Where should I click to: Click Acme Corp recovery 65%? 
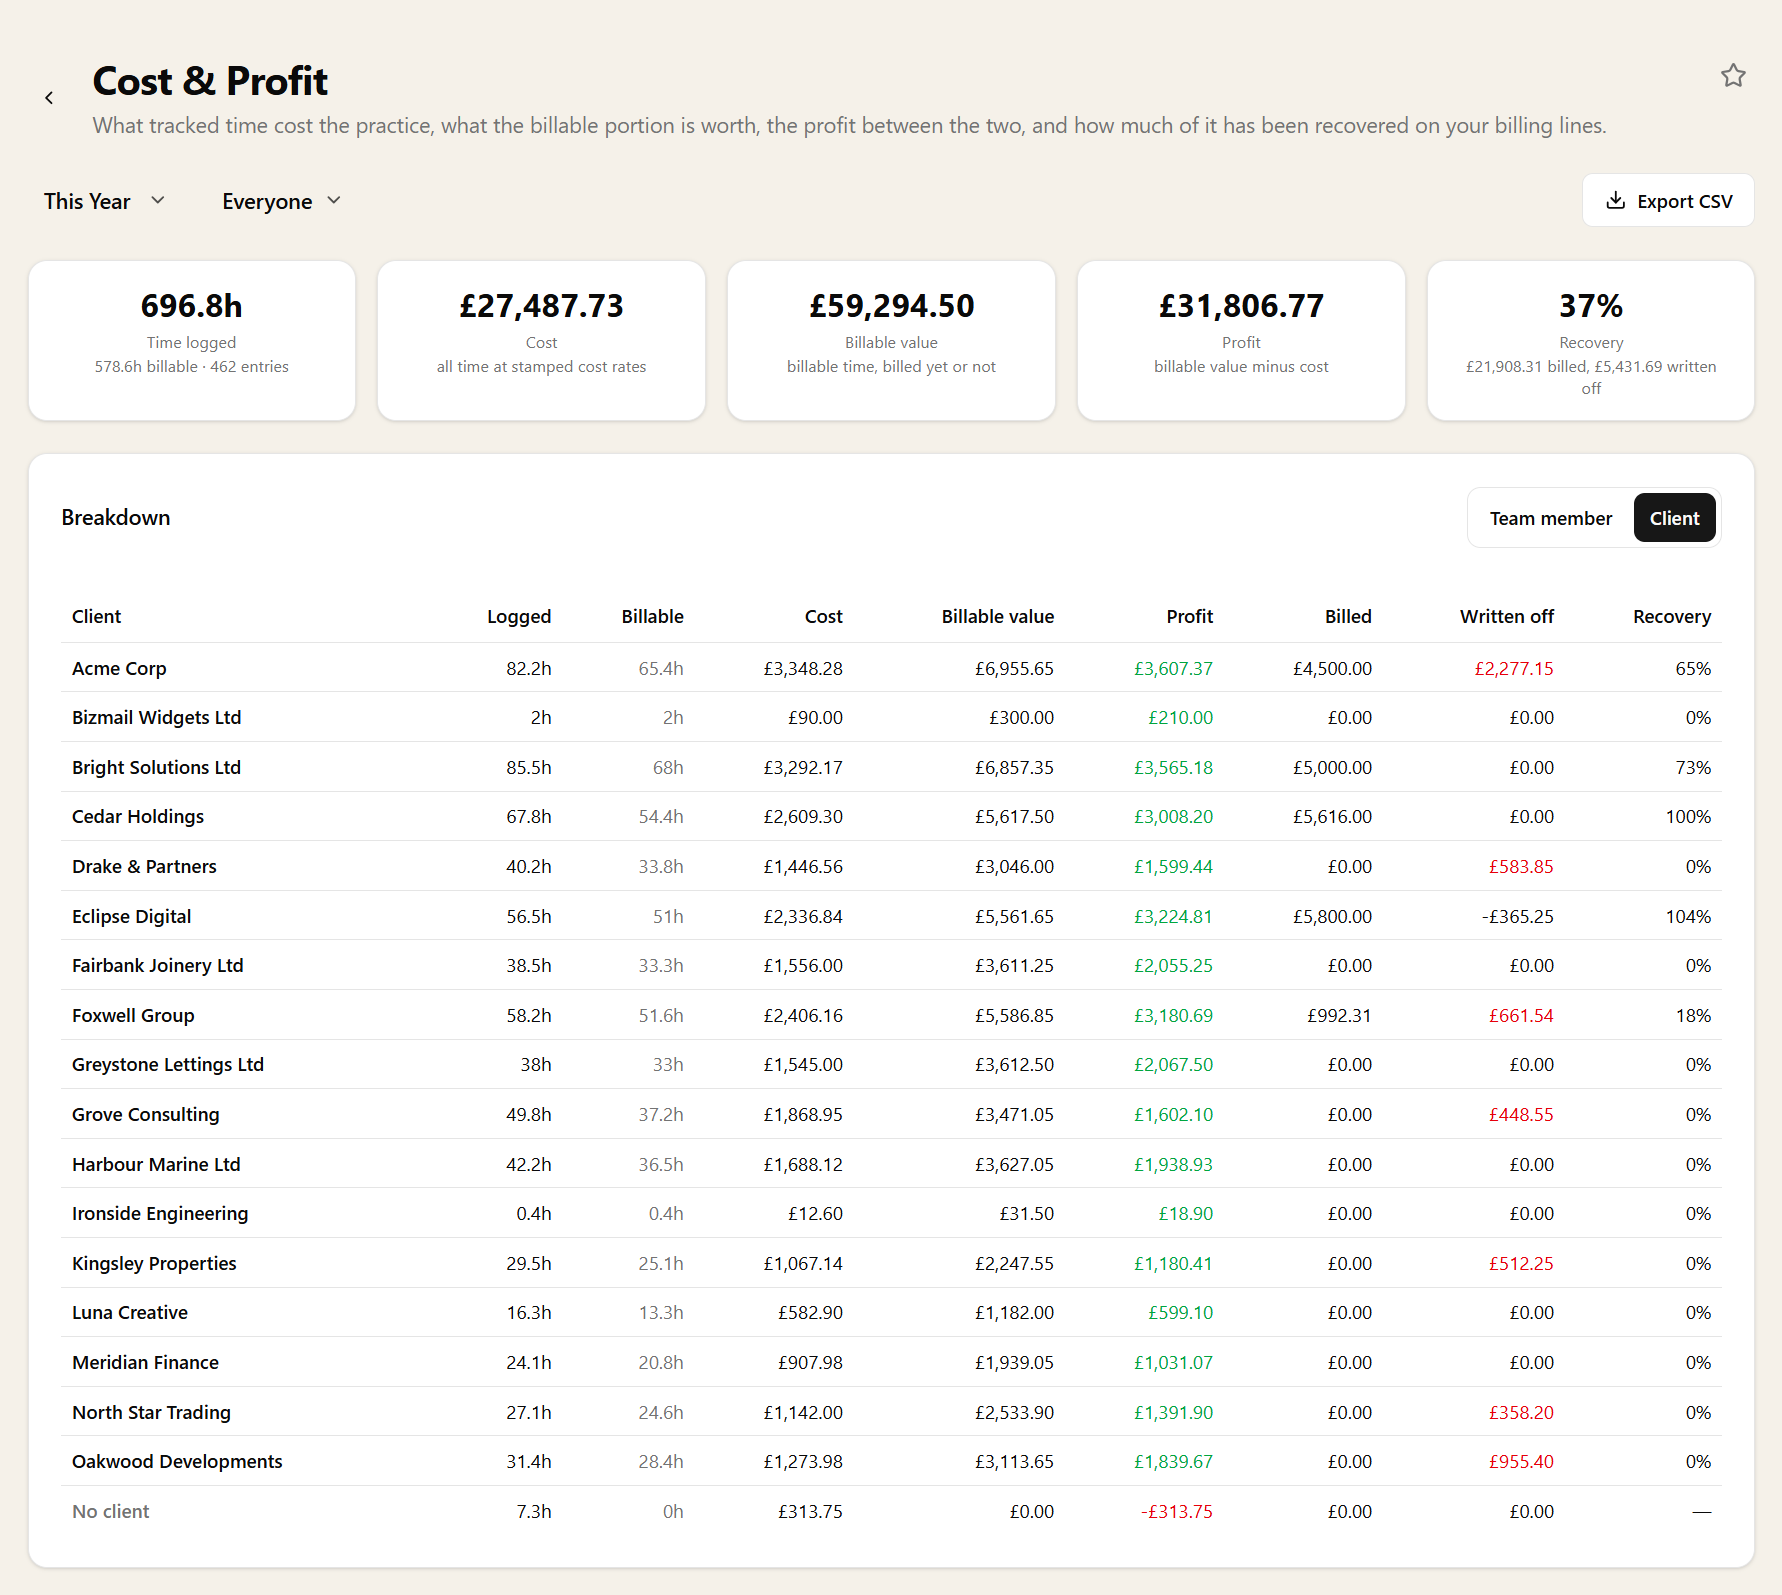pos(1693,668)
